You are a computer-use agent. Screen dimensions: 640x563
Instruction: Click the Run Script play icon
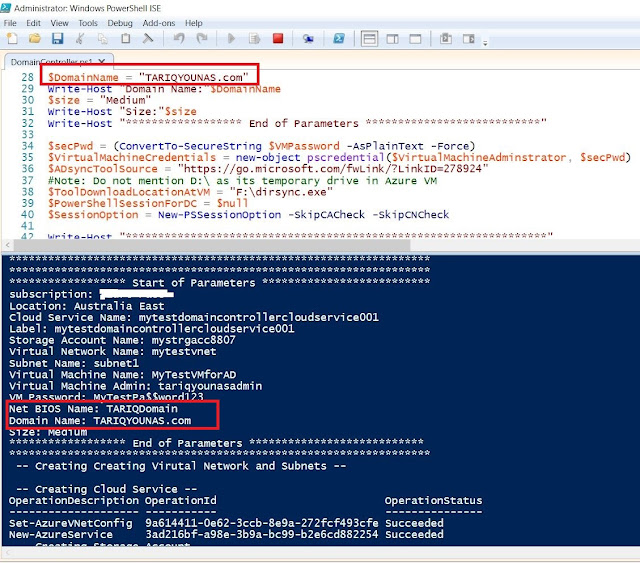point(231,39)
